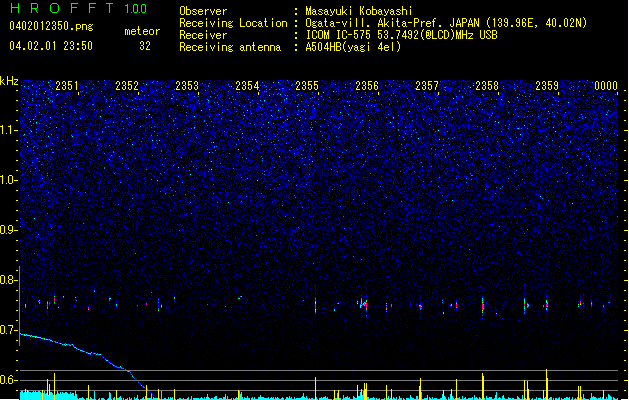Click the 'Observer' field label
Viewport: 629px width, 400px height.
click(x=203, y=11)
